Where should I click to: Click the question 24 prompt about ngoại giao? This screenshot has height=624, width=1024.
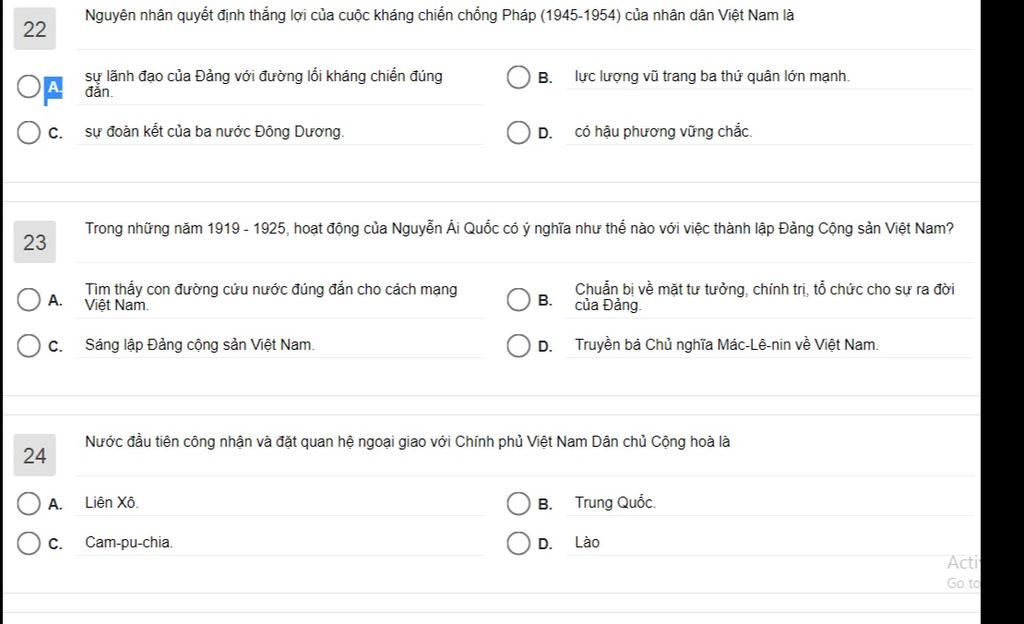click(408, 442)
